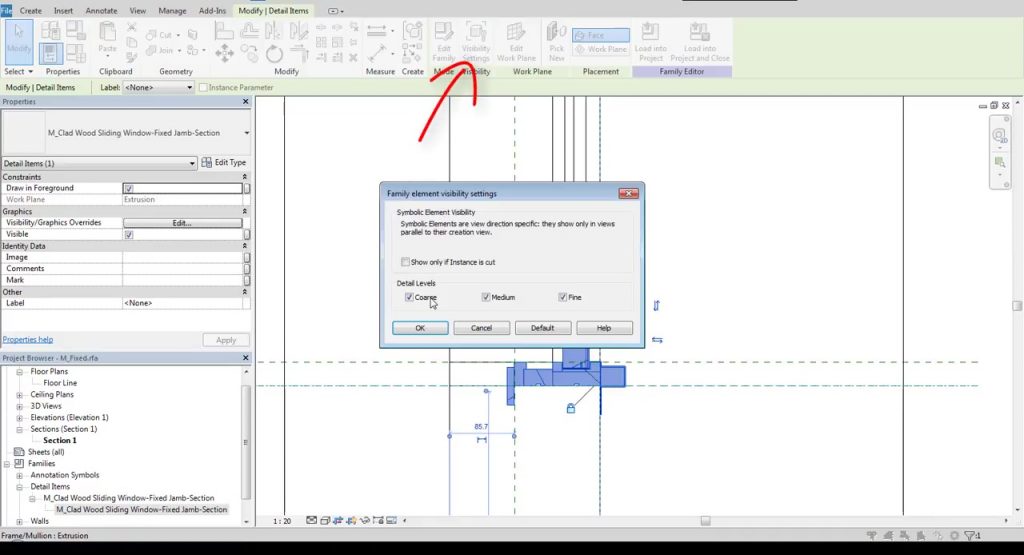The image size is (1024, 555).
Task: Enable Show only if Instance is cut
Action: coord(405,262)
